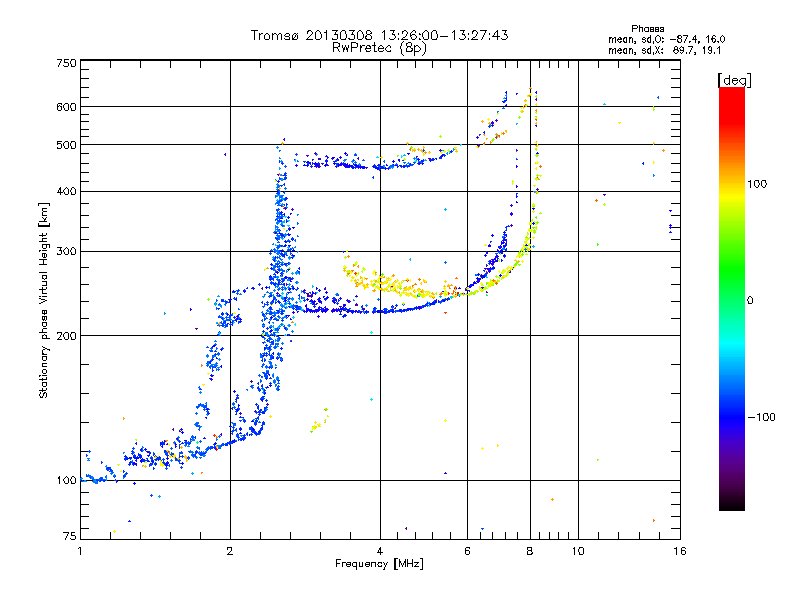Viewport: 800px width, 600px height.
Task: Click the x-axis tick label '16'
Action: tap(680, 551)
